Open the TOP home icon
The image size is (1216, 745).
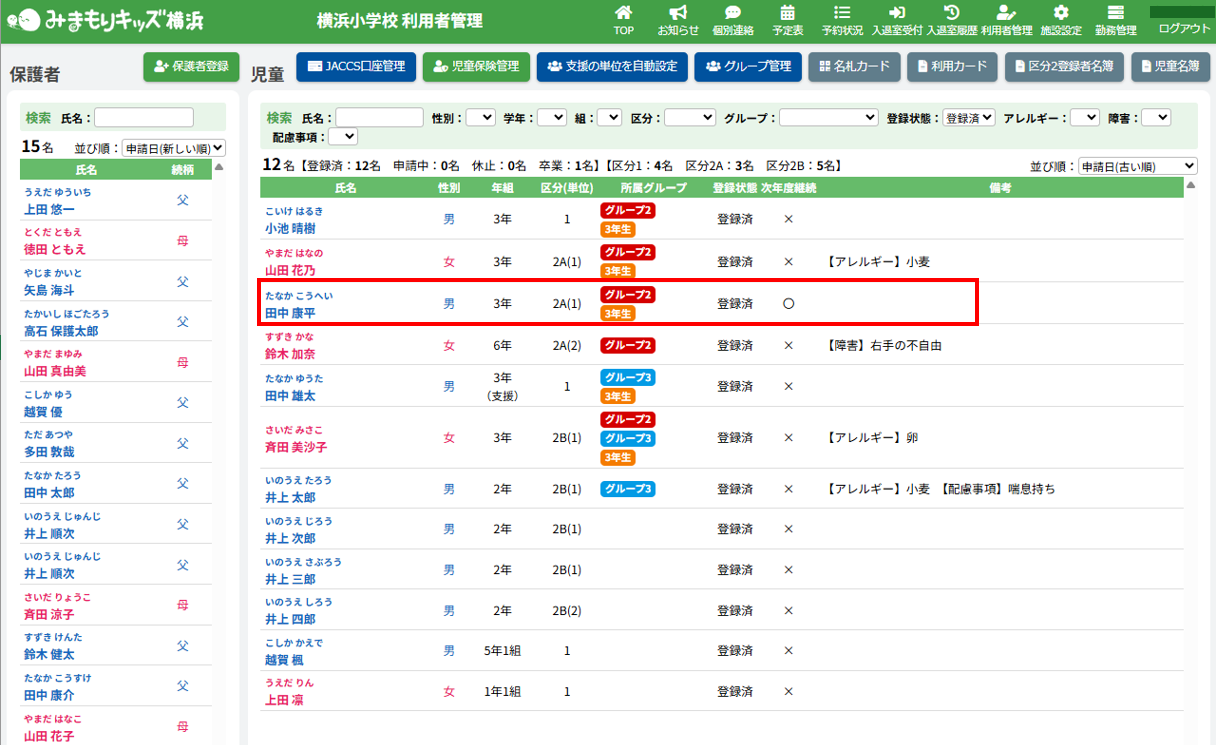pyautogui.click(x=623, y=14)
